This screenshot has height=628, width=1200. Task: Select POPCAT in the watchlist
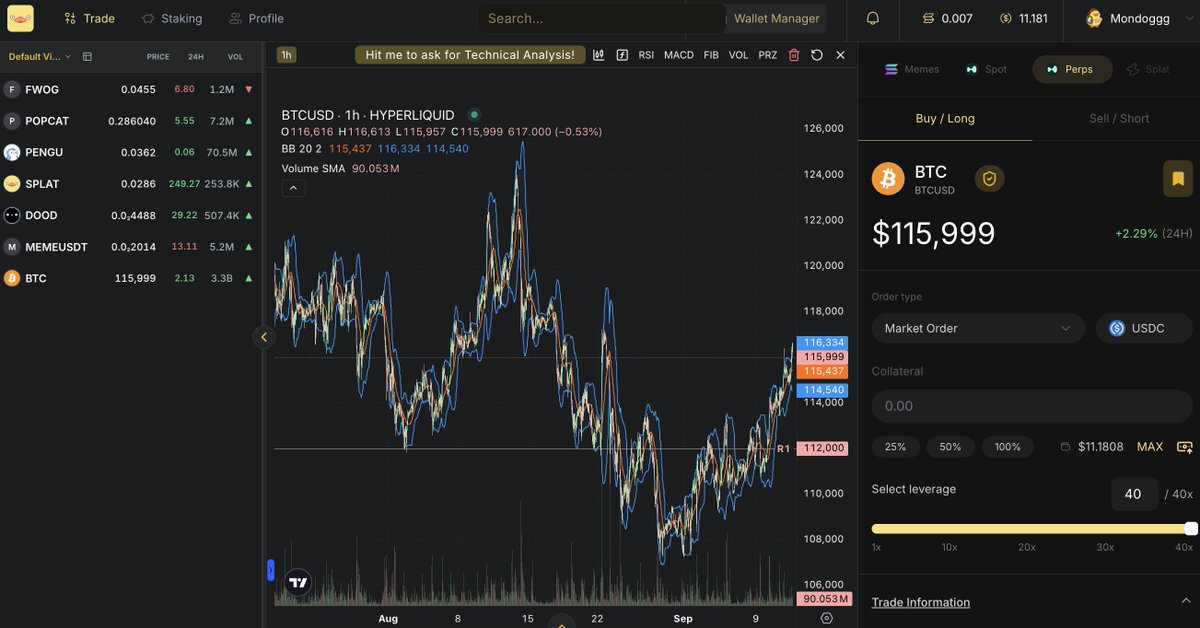pos(130,121)
